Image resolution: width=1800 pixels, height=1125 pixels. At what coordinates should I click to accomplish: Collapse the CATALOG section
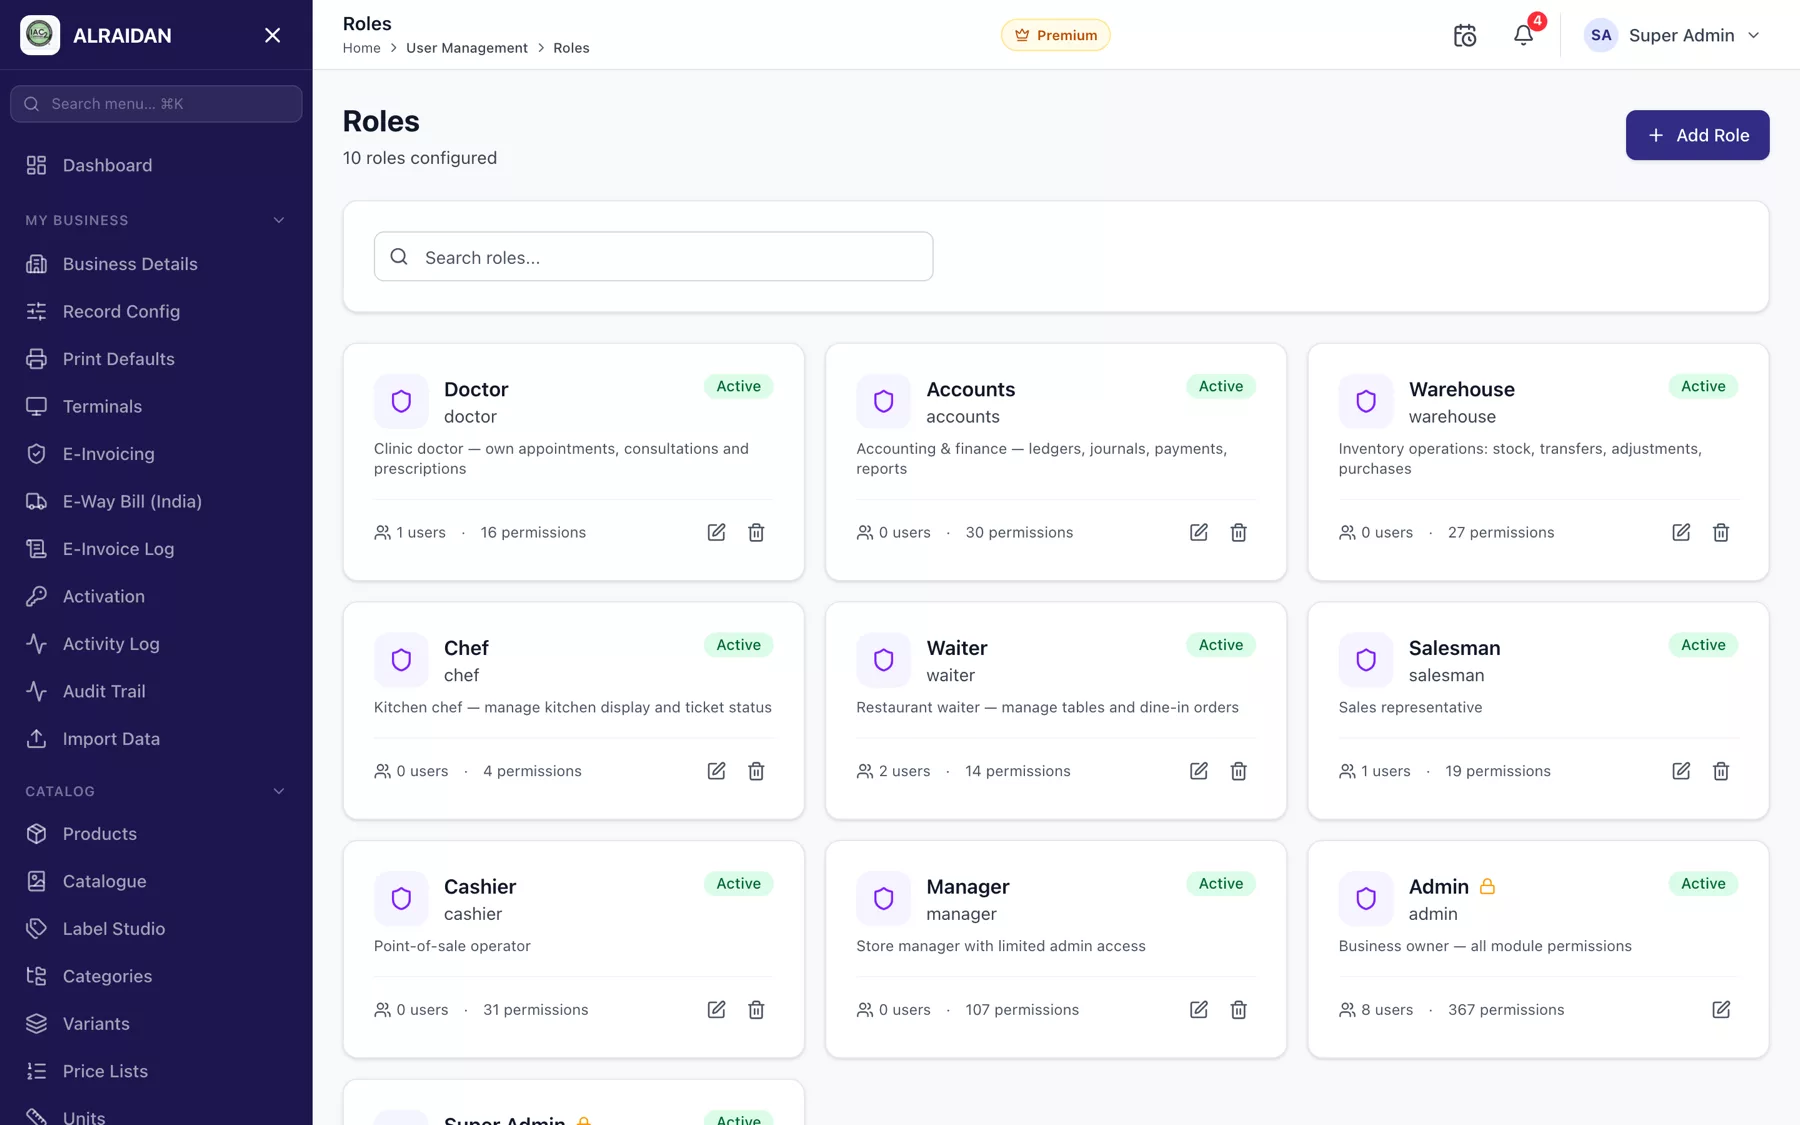tap(279, 791)
